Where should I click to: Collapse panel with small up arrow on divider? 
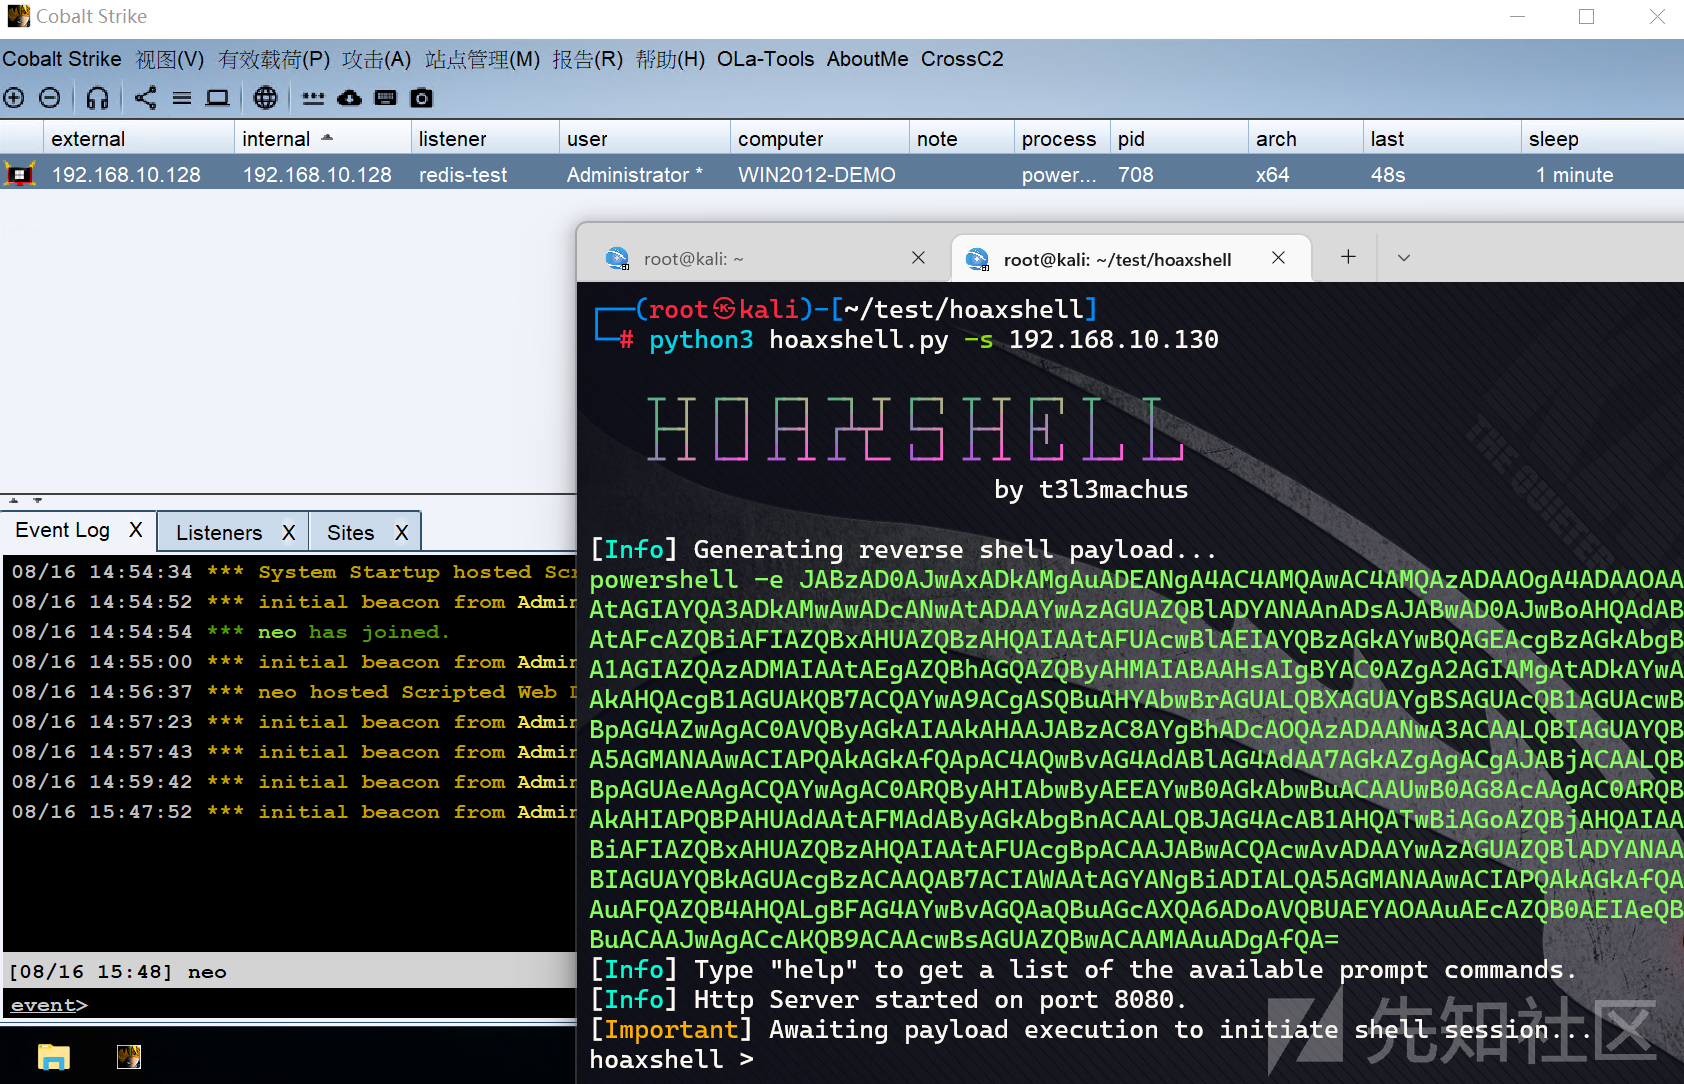tap(14, 500)
